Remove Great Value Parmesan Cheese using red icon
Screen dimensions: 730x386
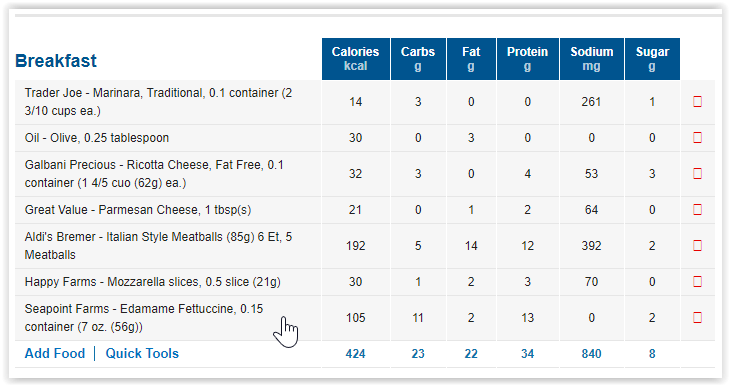coord(697,210)
